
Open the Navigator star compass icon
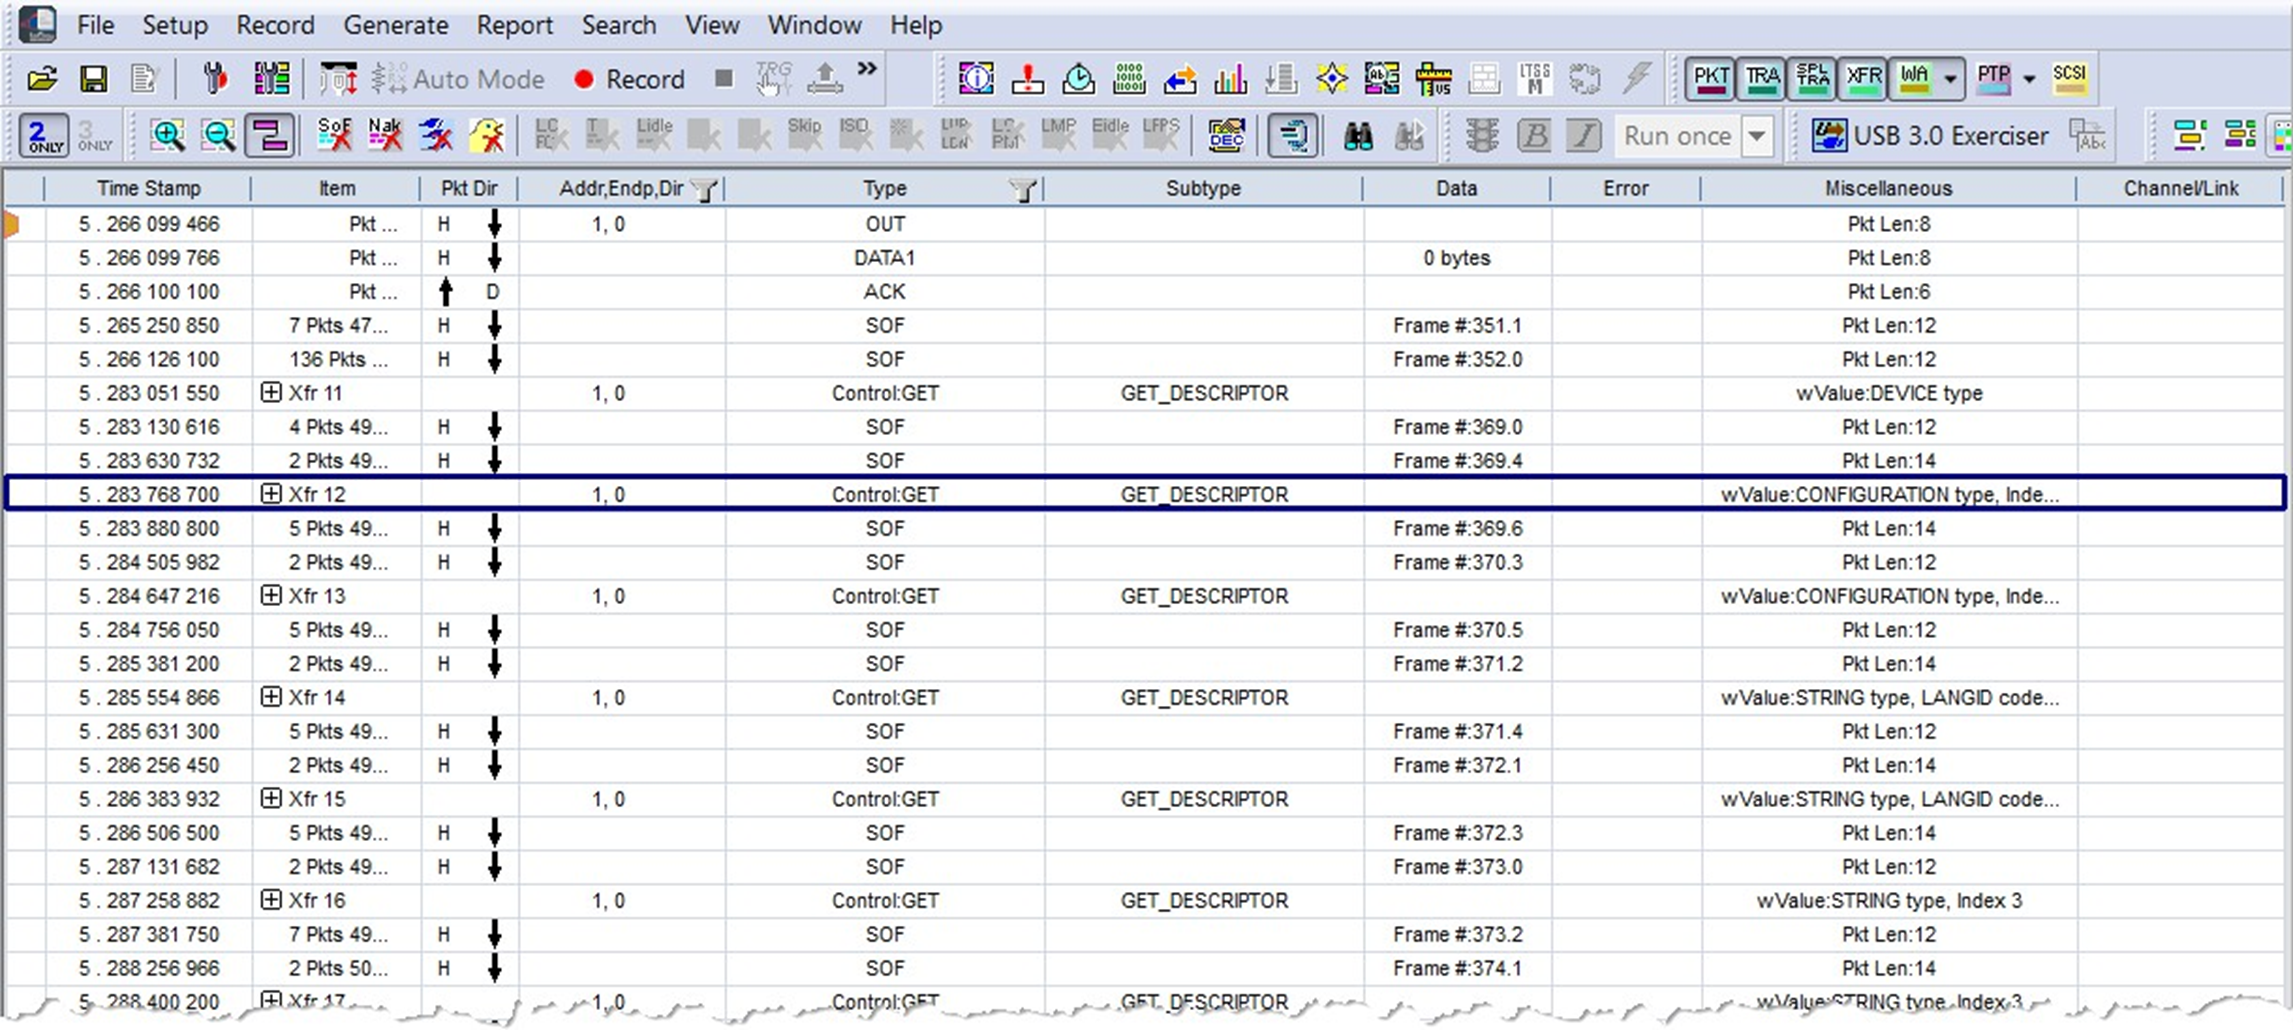click(1332, 78)
